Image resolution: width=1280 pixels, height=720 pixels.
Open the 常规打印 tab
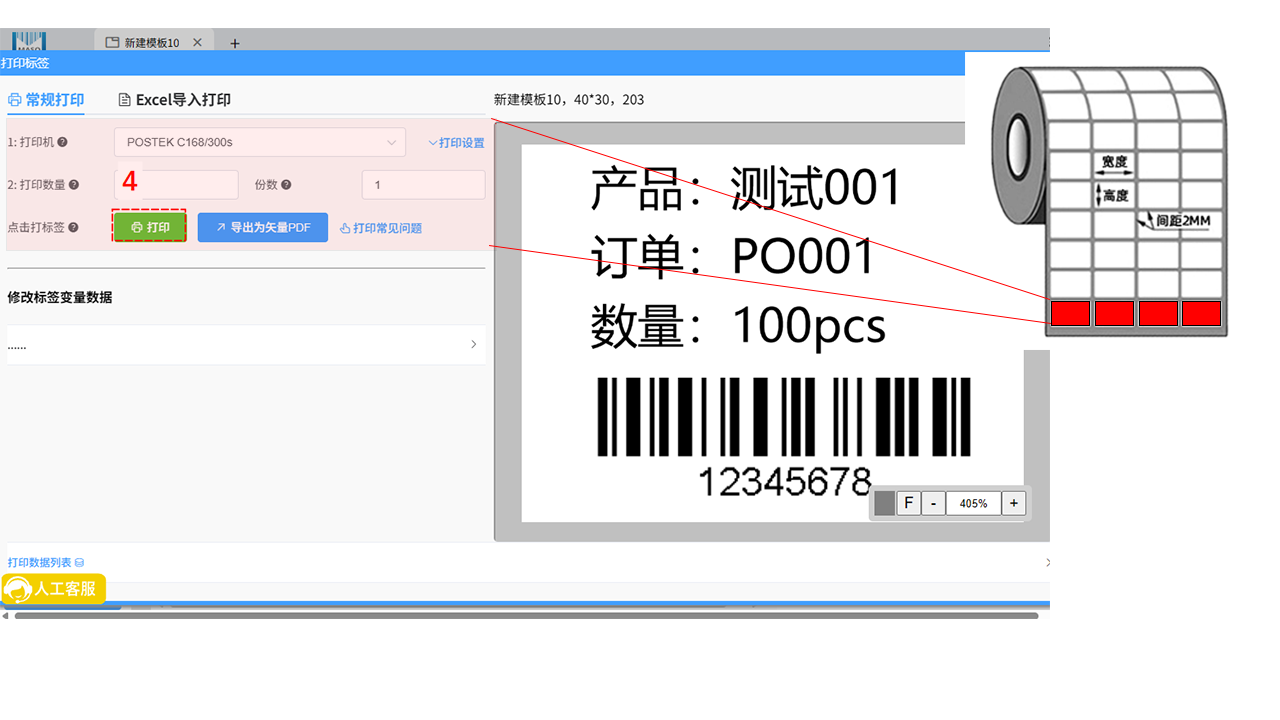46,100
